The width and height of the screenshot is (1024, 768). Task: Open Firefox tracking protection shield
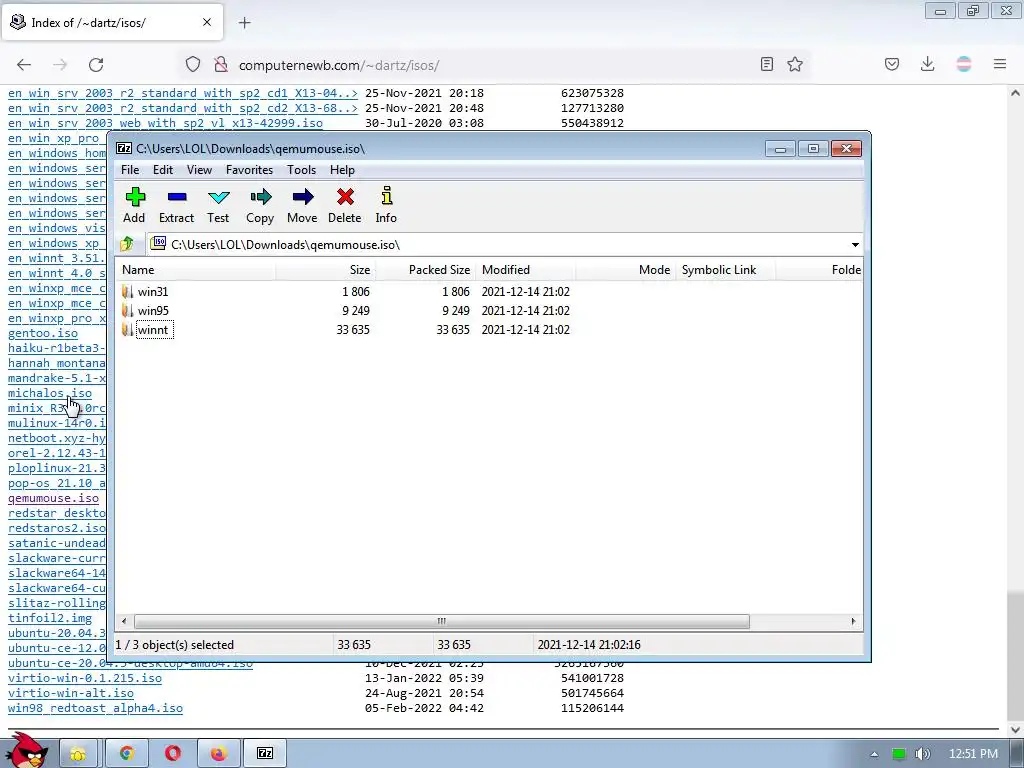click(x=193, y=64)
